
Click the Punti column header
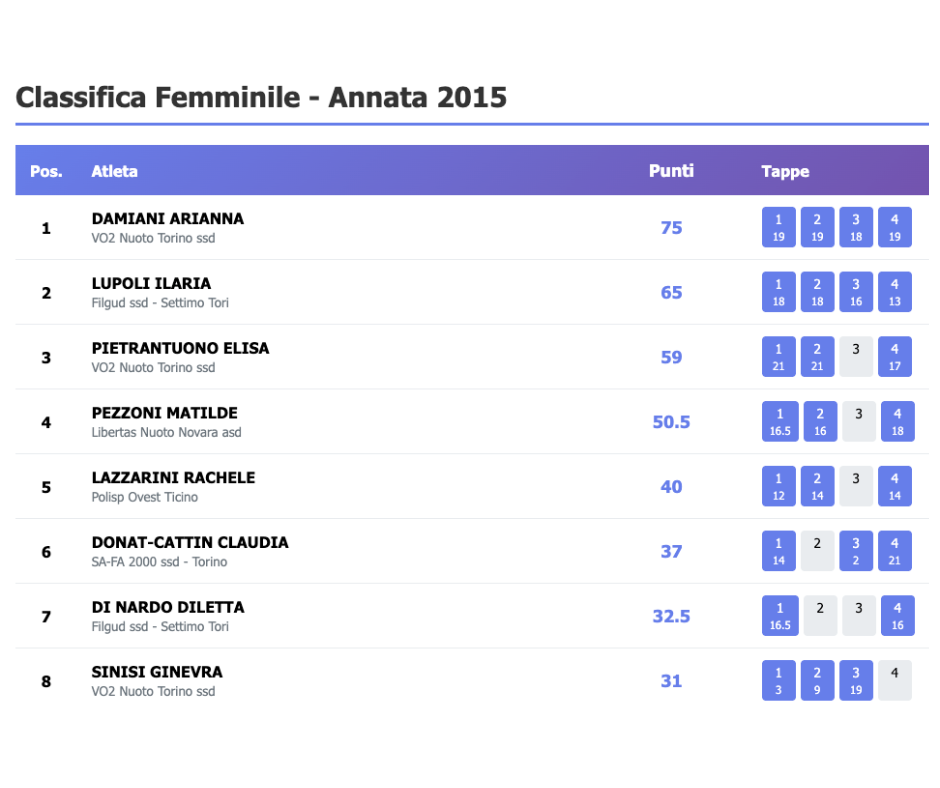pyautogui.click(x=671, y=171)
